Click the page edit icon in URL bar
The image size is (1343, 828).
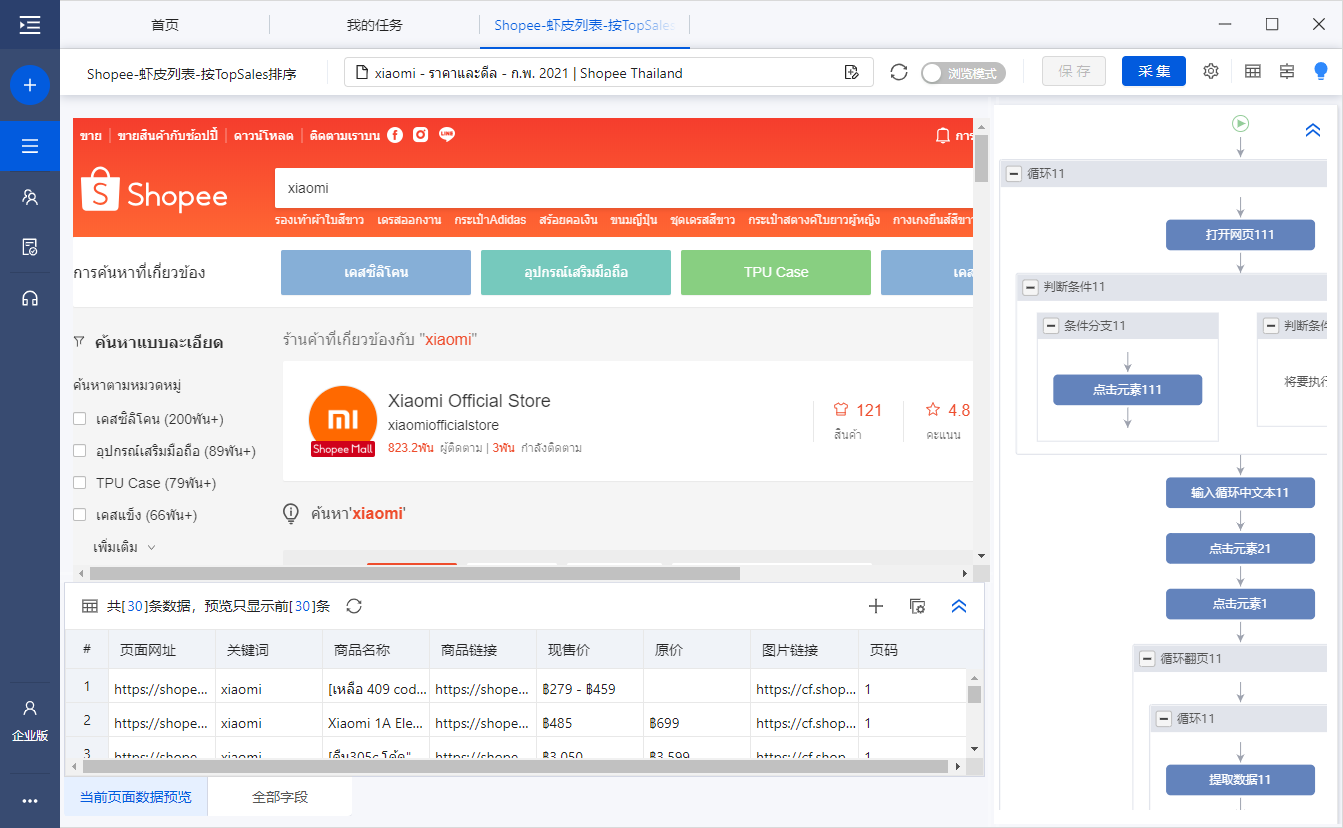[x=852, y=72]
